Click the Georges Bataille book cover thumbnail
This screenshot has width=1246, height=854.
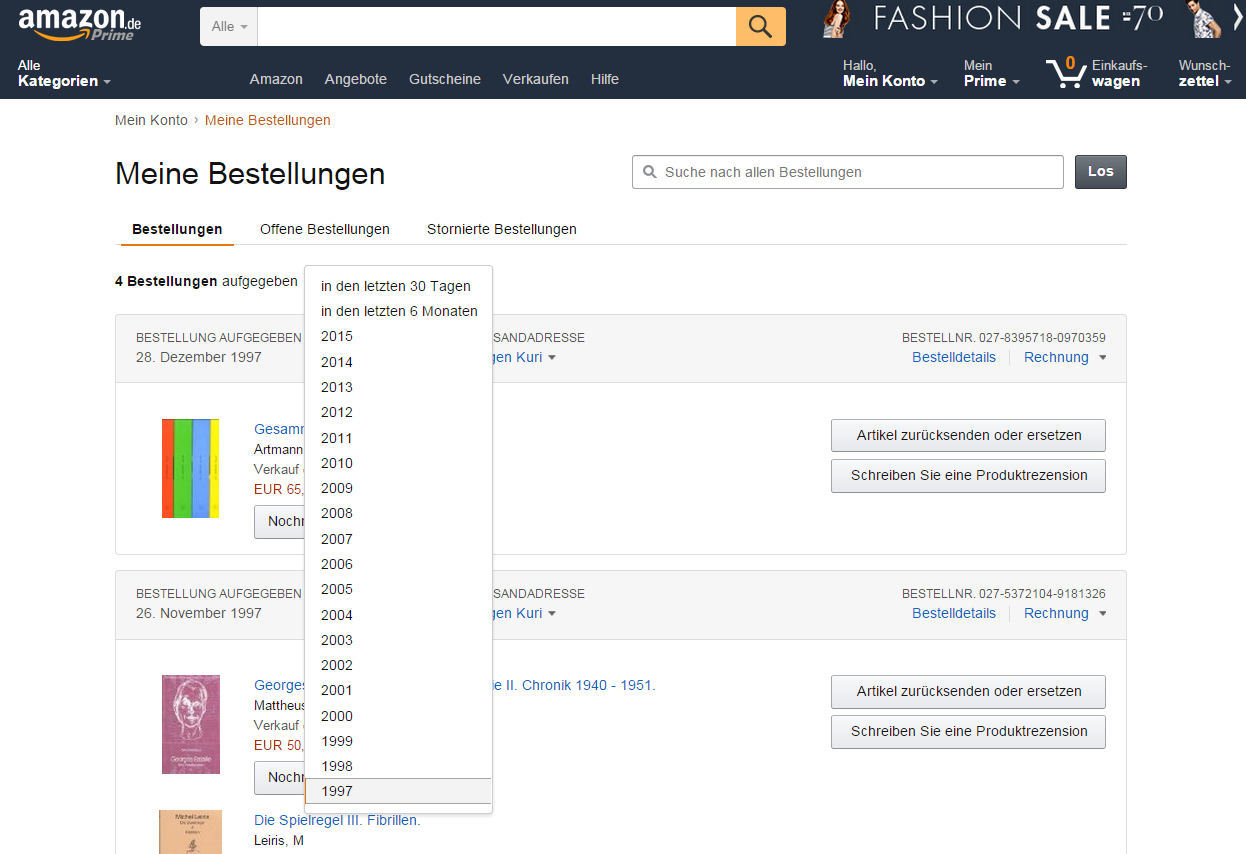point(190,724)
